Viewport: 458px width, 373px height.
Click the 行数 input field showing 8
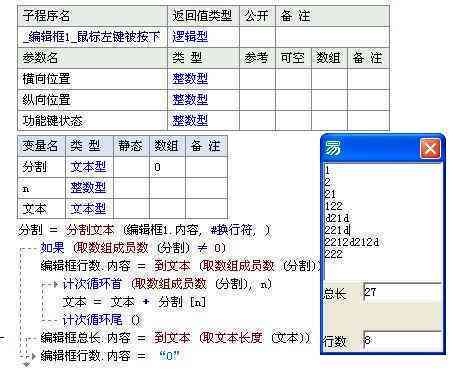click(x=402, y=341)
